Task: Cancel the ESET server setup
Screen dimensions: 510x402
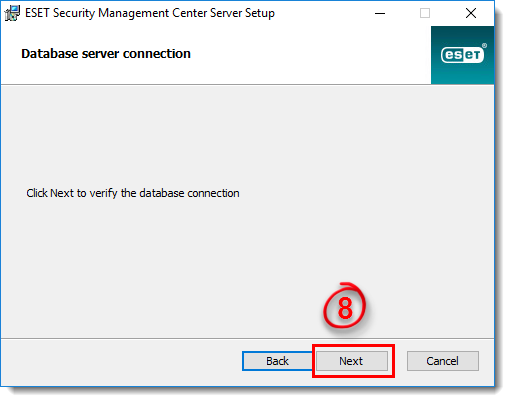Action: tap(443, 361)
